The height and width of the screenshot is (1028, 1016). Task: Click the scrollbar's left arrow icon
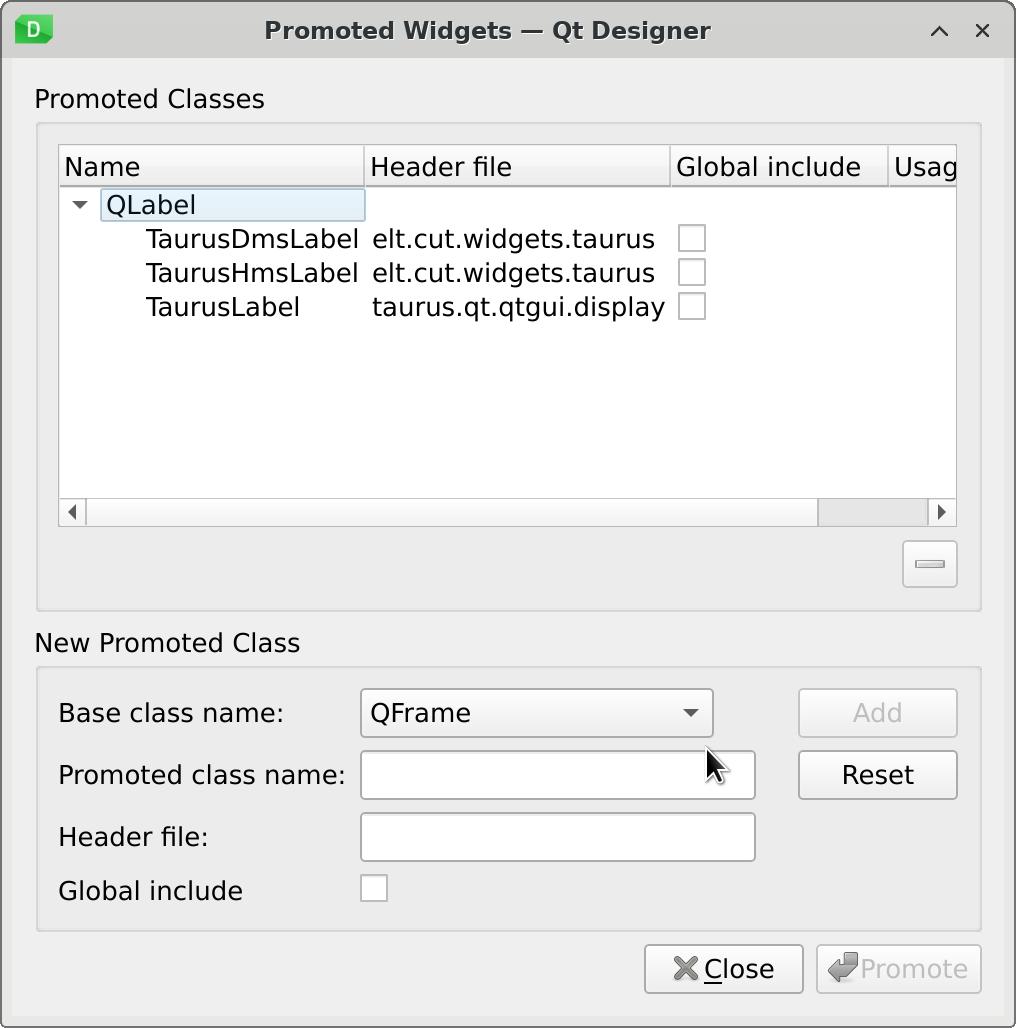pos(72,511)
